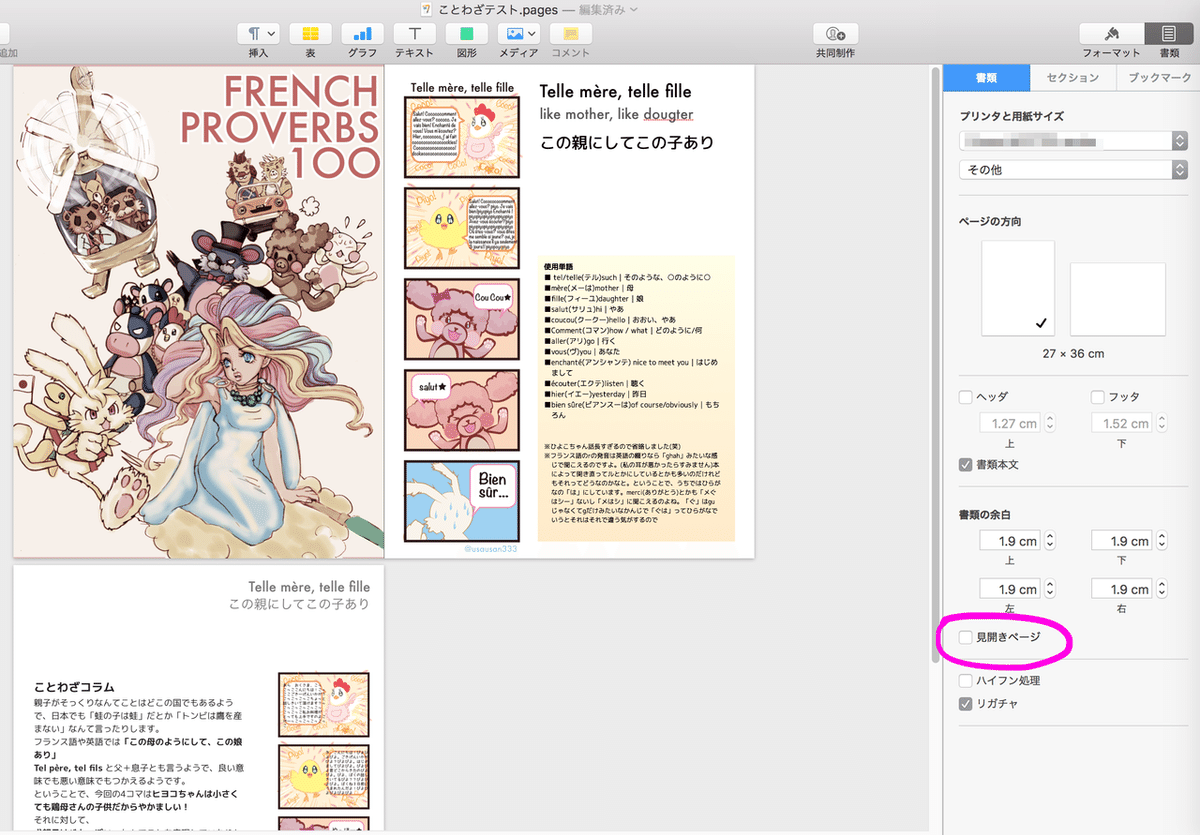Add a chart using the グラフ icon
This screenshot has width=1200, height=835.
point(362,33)
